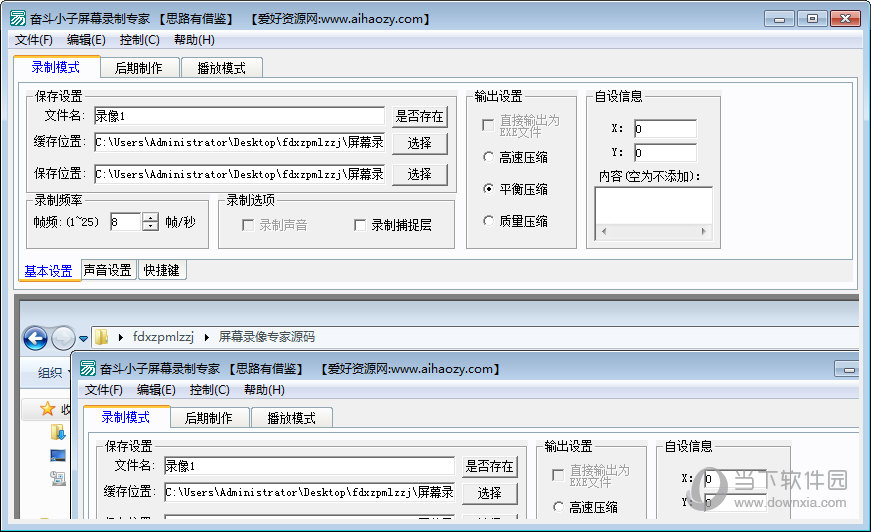Image resolution: width=871 pixels, height=532 pixels.
Task: Open 编辑(E) menu in lower window
Action: (x=156, y=390)
